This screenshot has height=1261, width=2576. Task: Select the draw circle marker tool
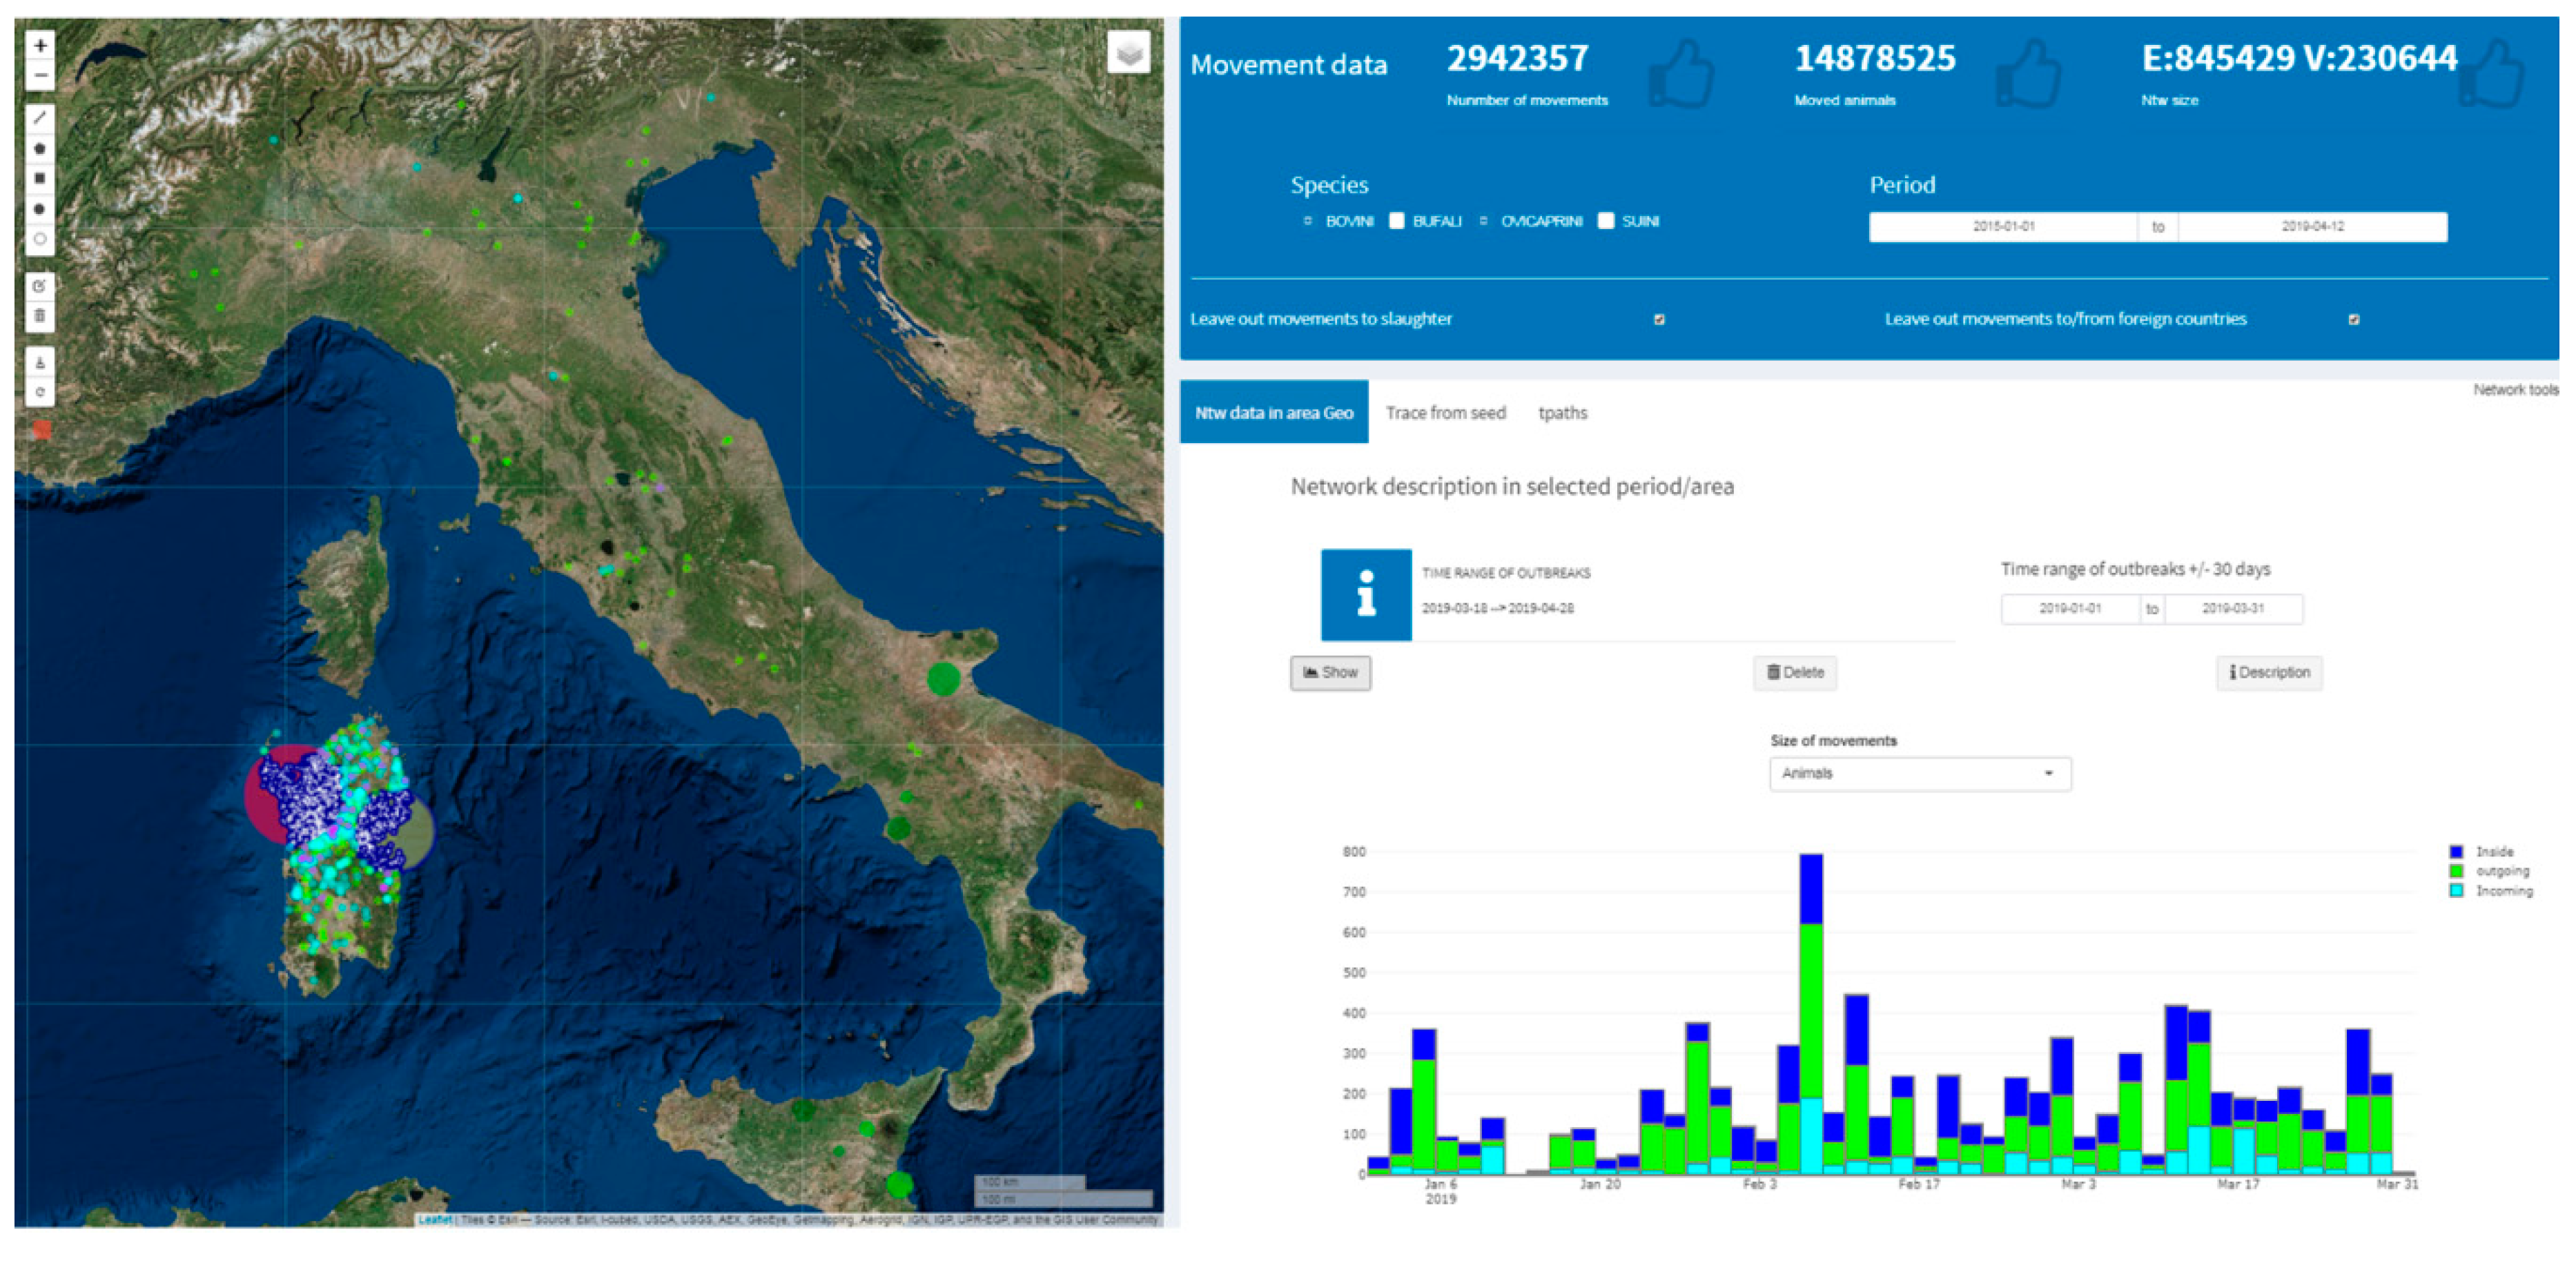(40, 239)
